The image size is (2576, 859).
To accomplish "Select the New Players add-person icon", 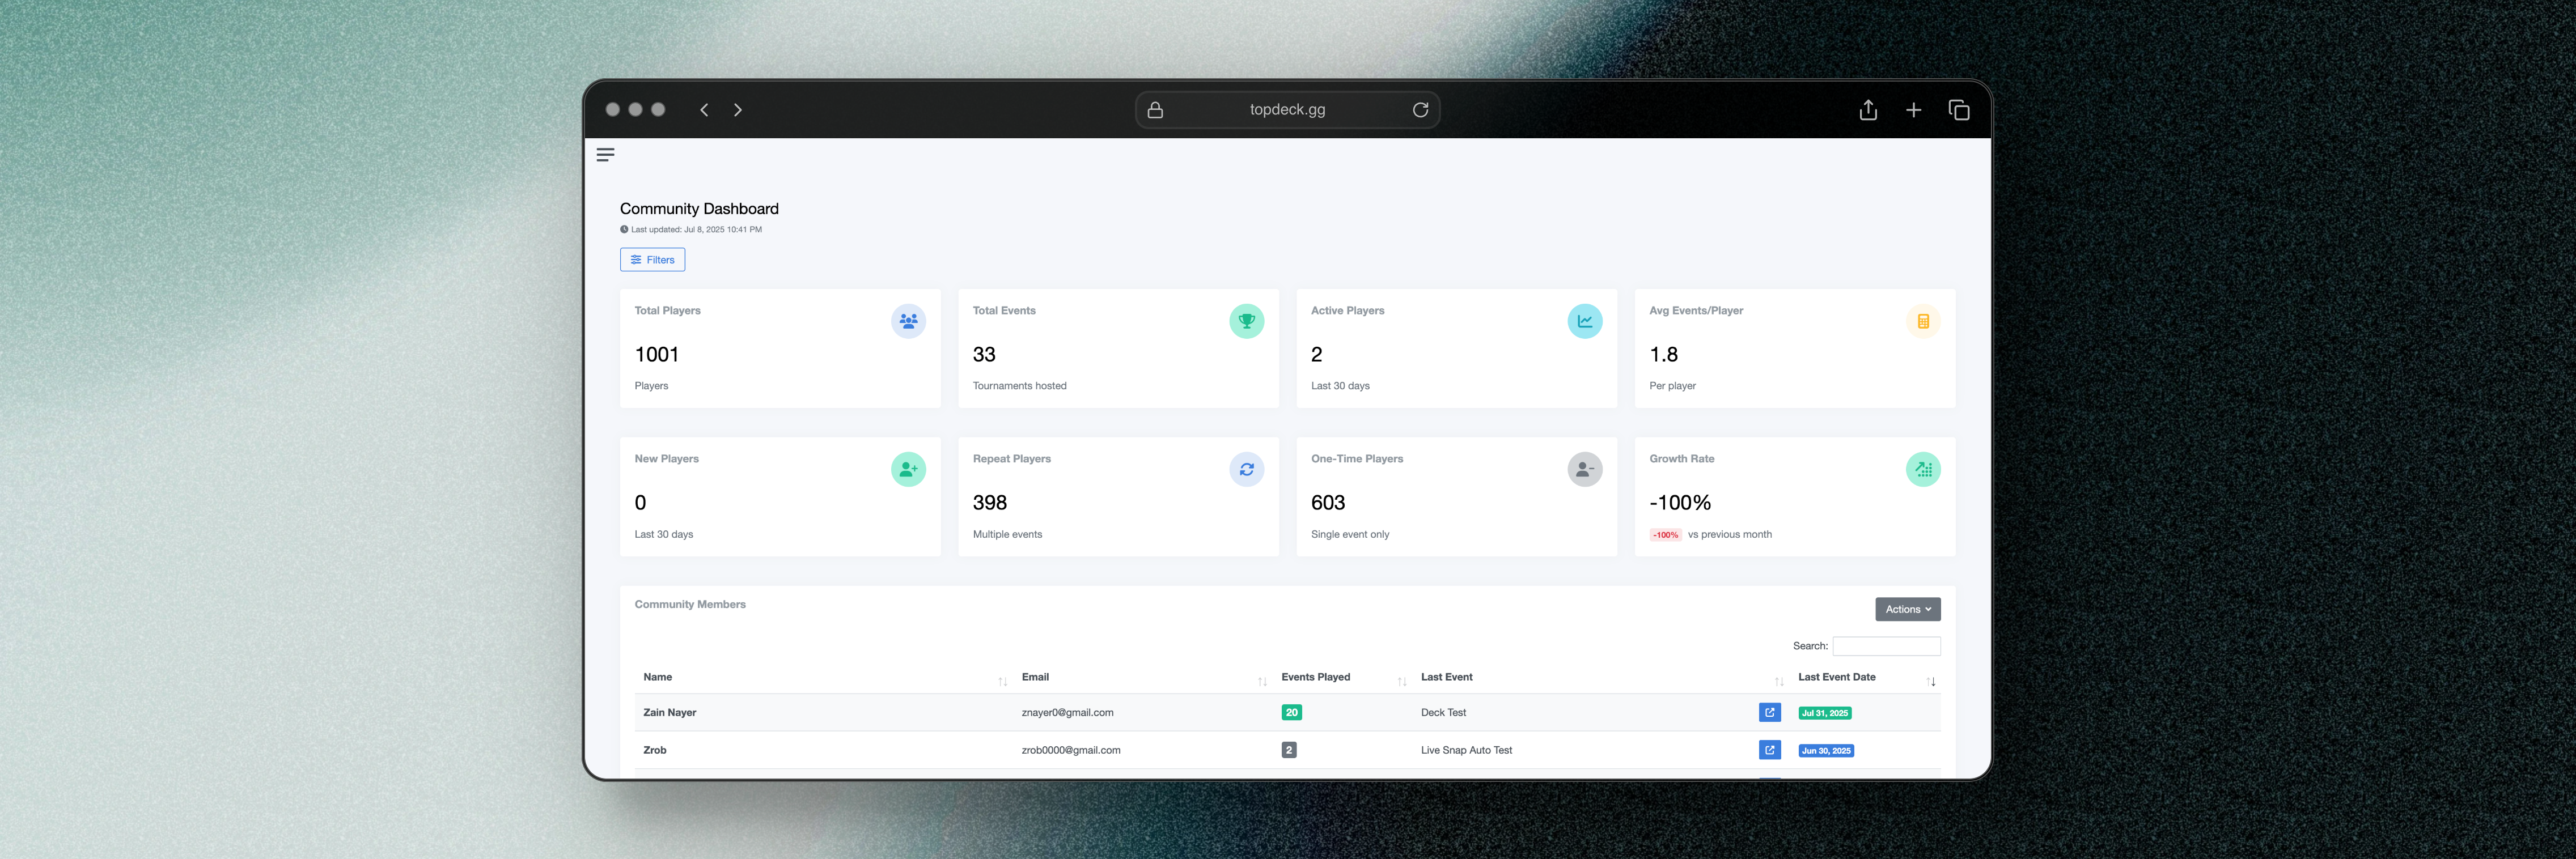I will [908, 469].
